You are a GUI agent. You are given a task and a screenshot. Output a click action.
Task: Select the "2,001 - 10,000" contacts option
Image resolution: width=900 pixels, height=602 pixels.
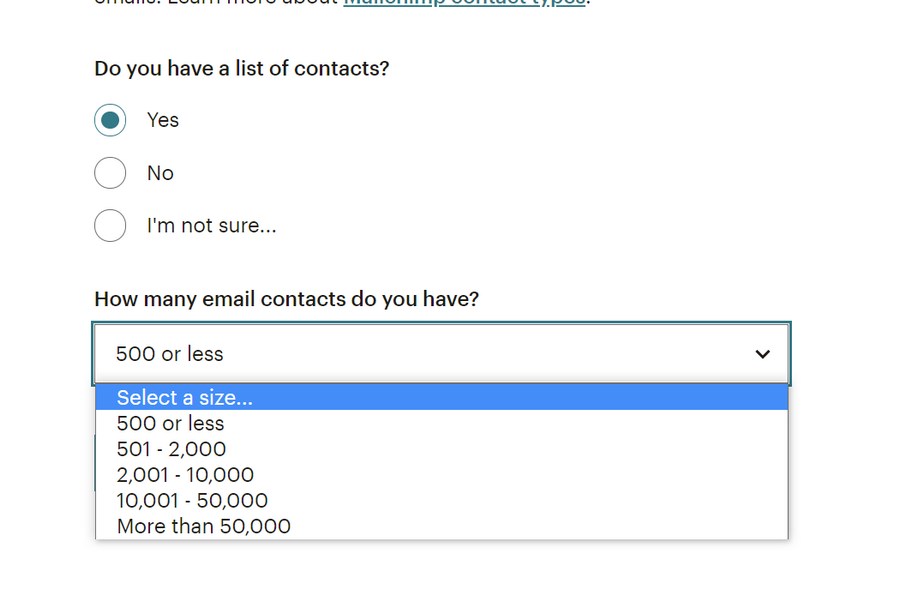pos(185,475)
